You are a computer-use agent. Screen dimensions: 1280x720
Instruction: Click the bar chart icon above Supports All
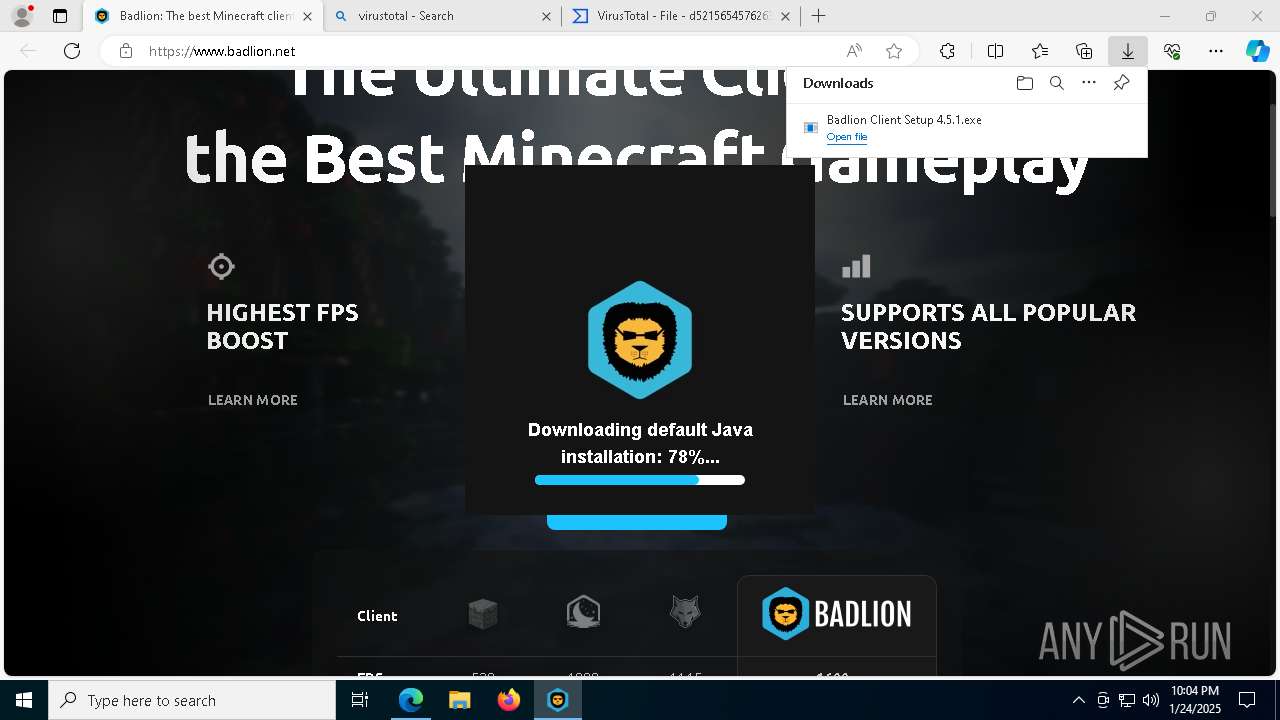click(856, 266)
